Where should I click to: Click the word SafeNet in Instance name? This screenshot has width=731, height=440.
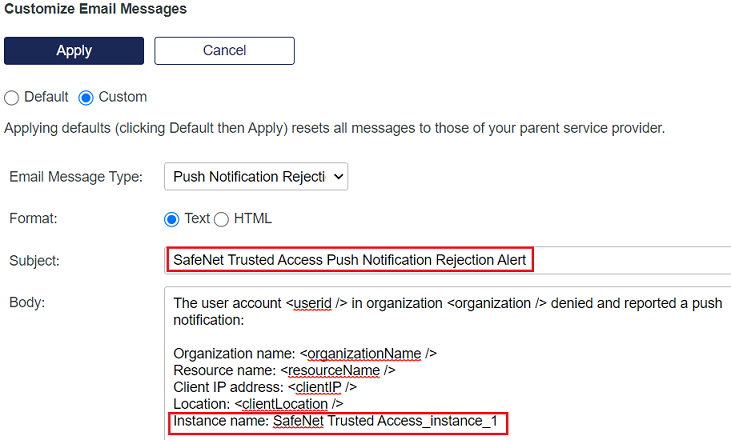[299, 421]
